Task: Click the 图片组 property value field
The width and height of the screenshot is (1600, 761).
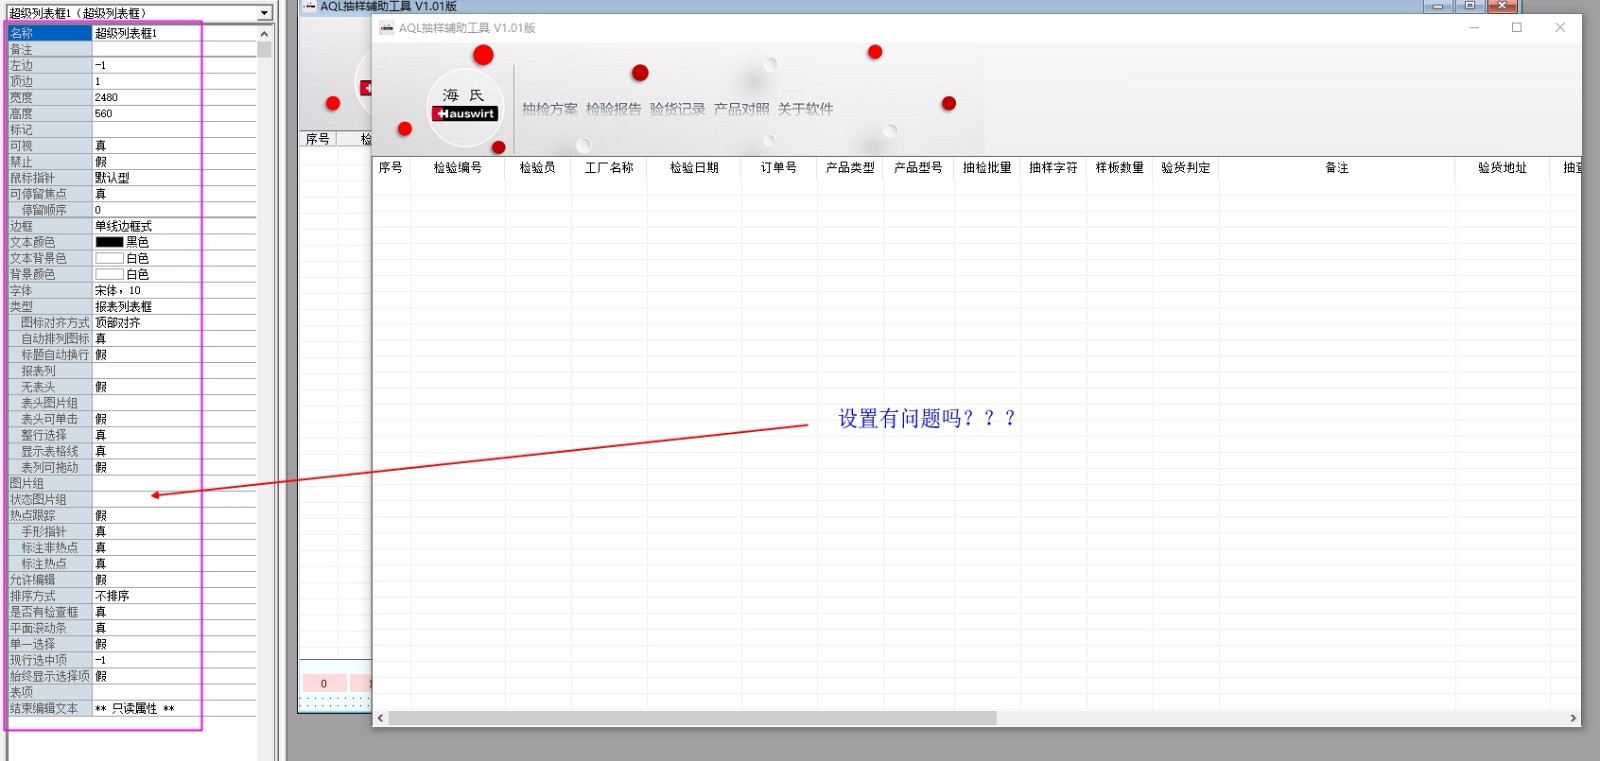Action: 174,483
